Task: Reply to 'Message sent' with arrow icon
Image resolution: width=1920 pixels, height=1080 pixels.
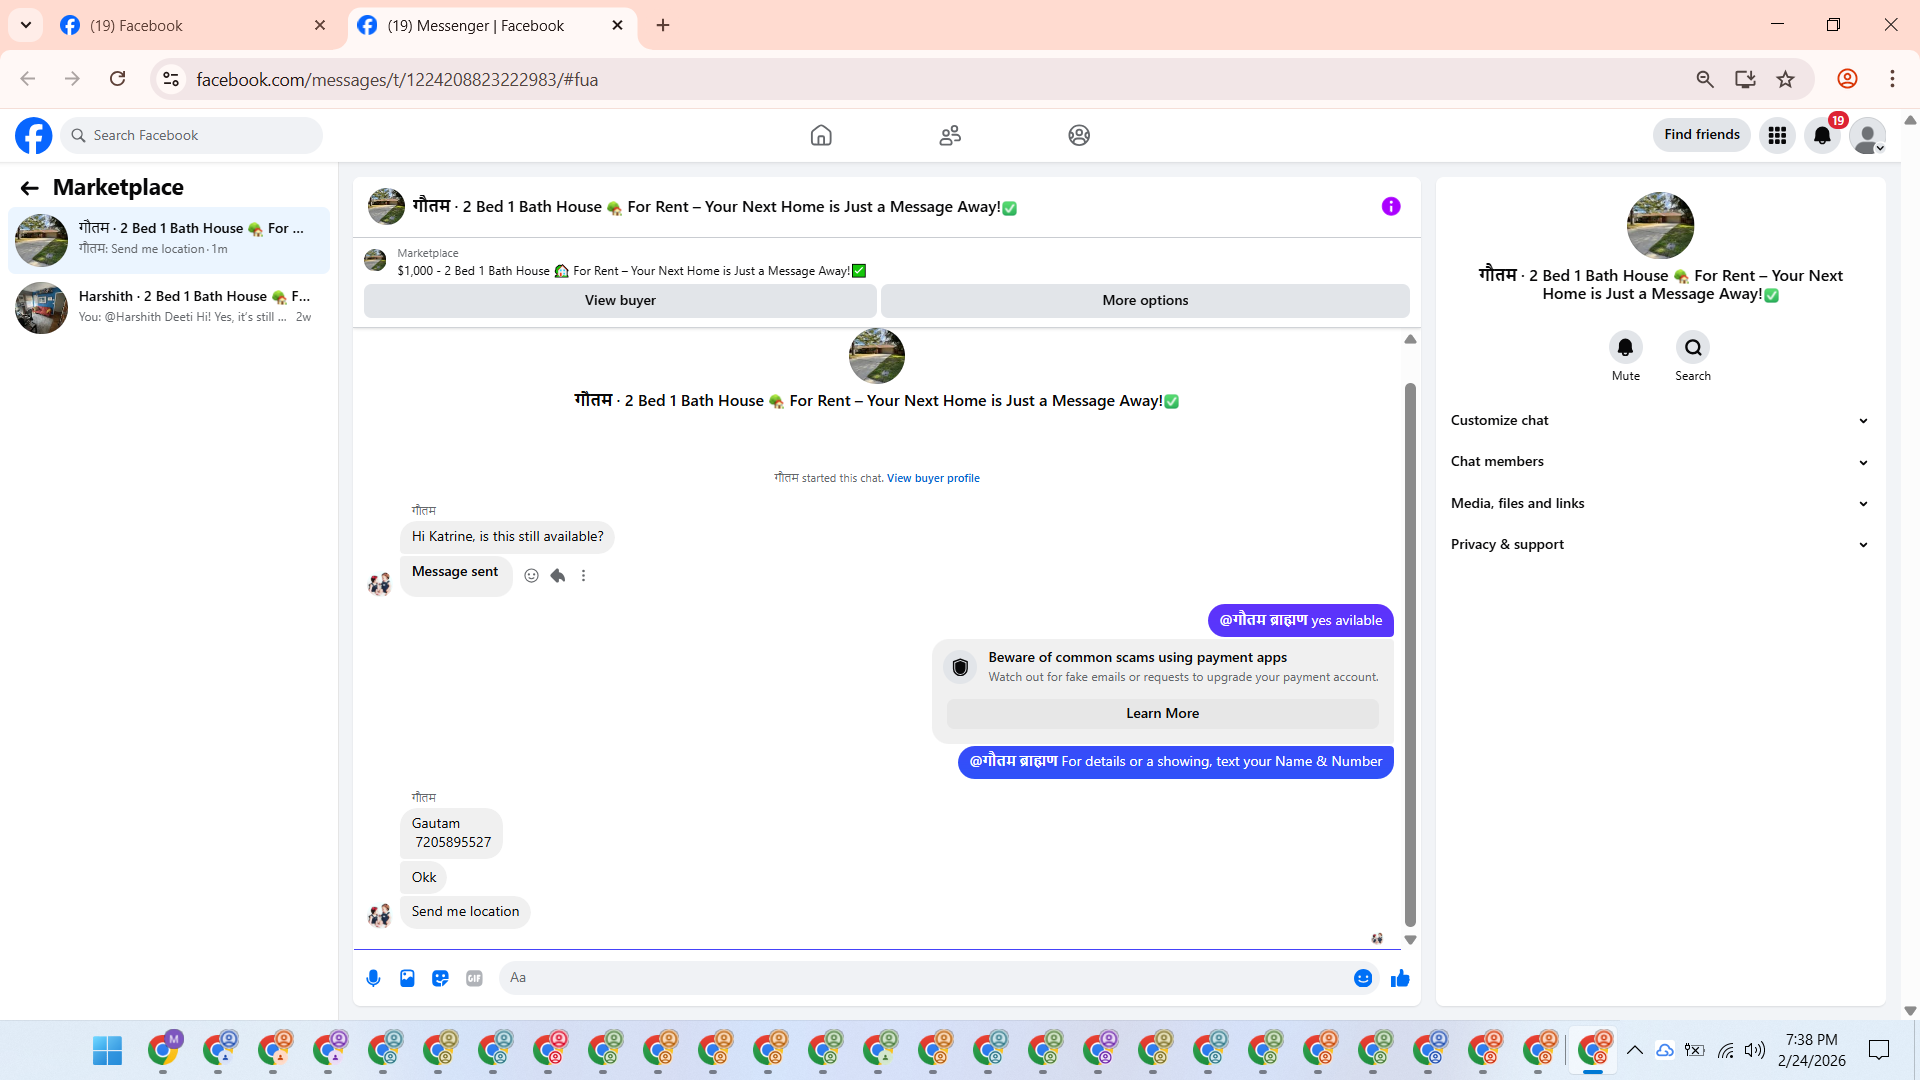Action: pos(558,576)
